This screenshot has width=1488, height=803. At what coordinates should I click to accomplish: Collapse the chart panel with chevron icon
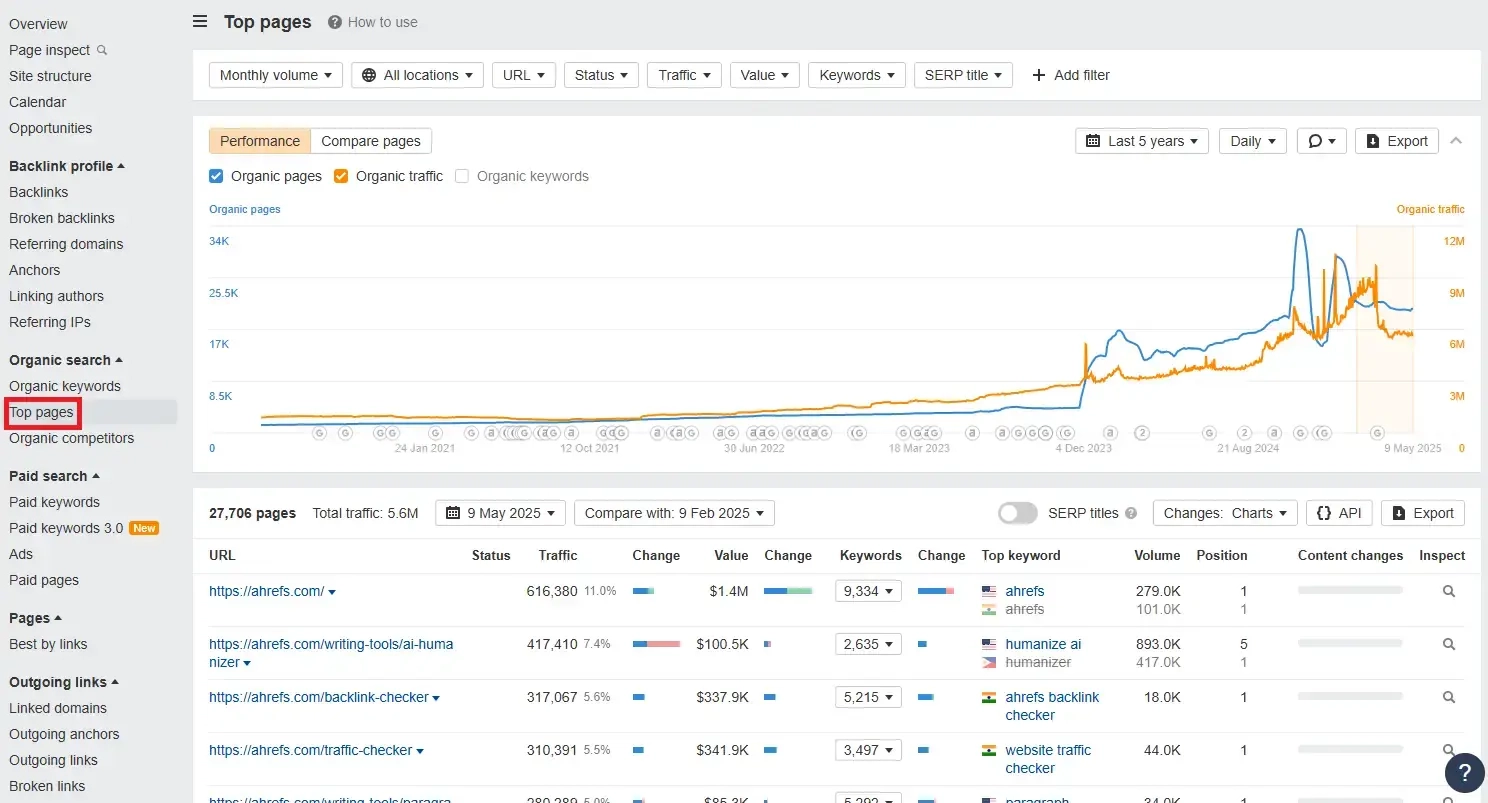[1456, 141]
